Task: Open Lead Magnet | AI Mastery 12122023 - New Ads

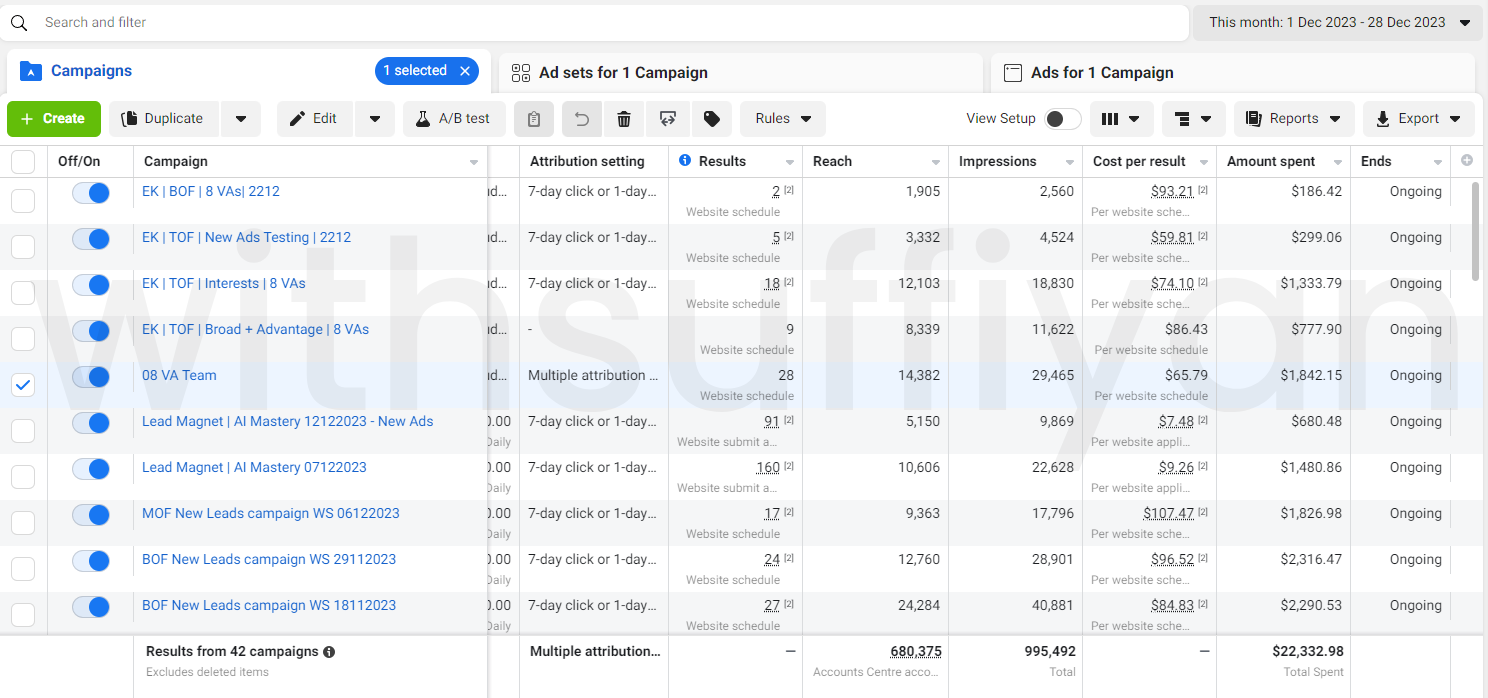Action: [288, 422]
